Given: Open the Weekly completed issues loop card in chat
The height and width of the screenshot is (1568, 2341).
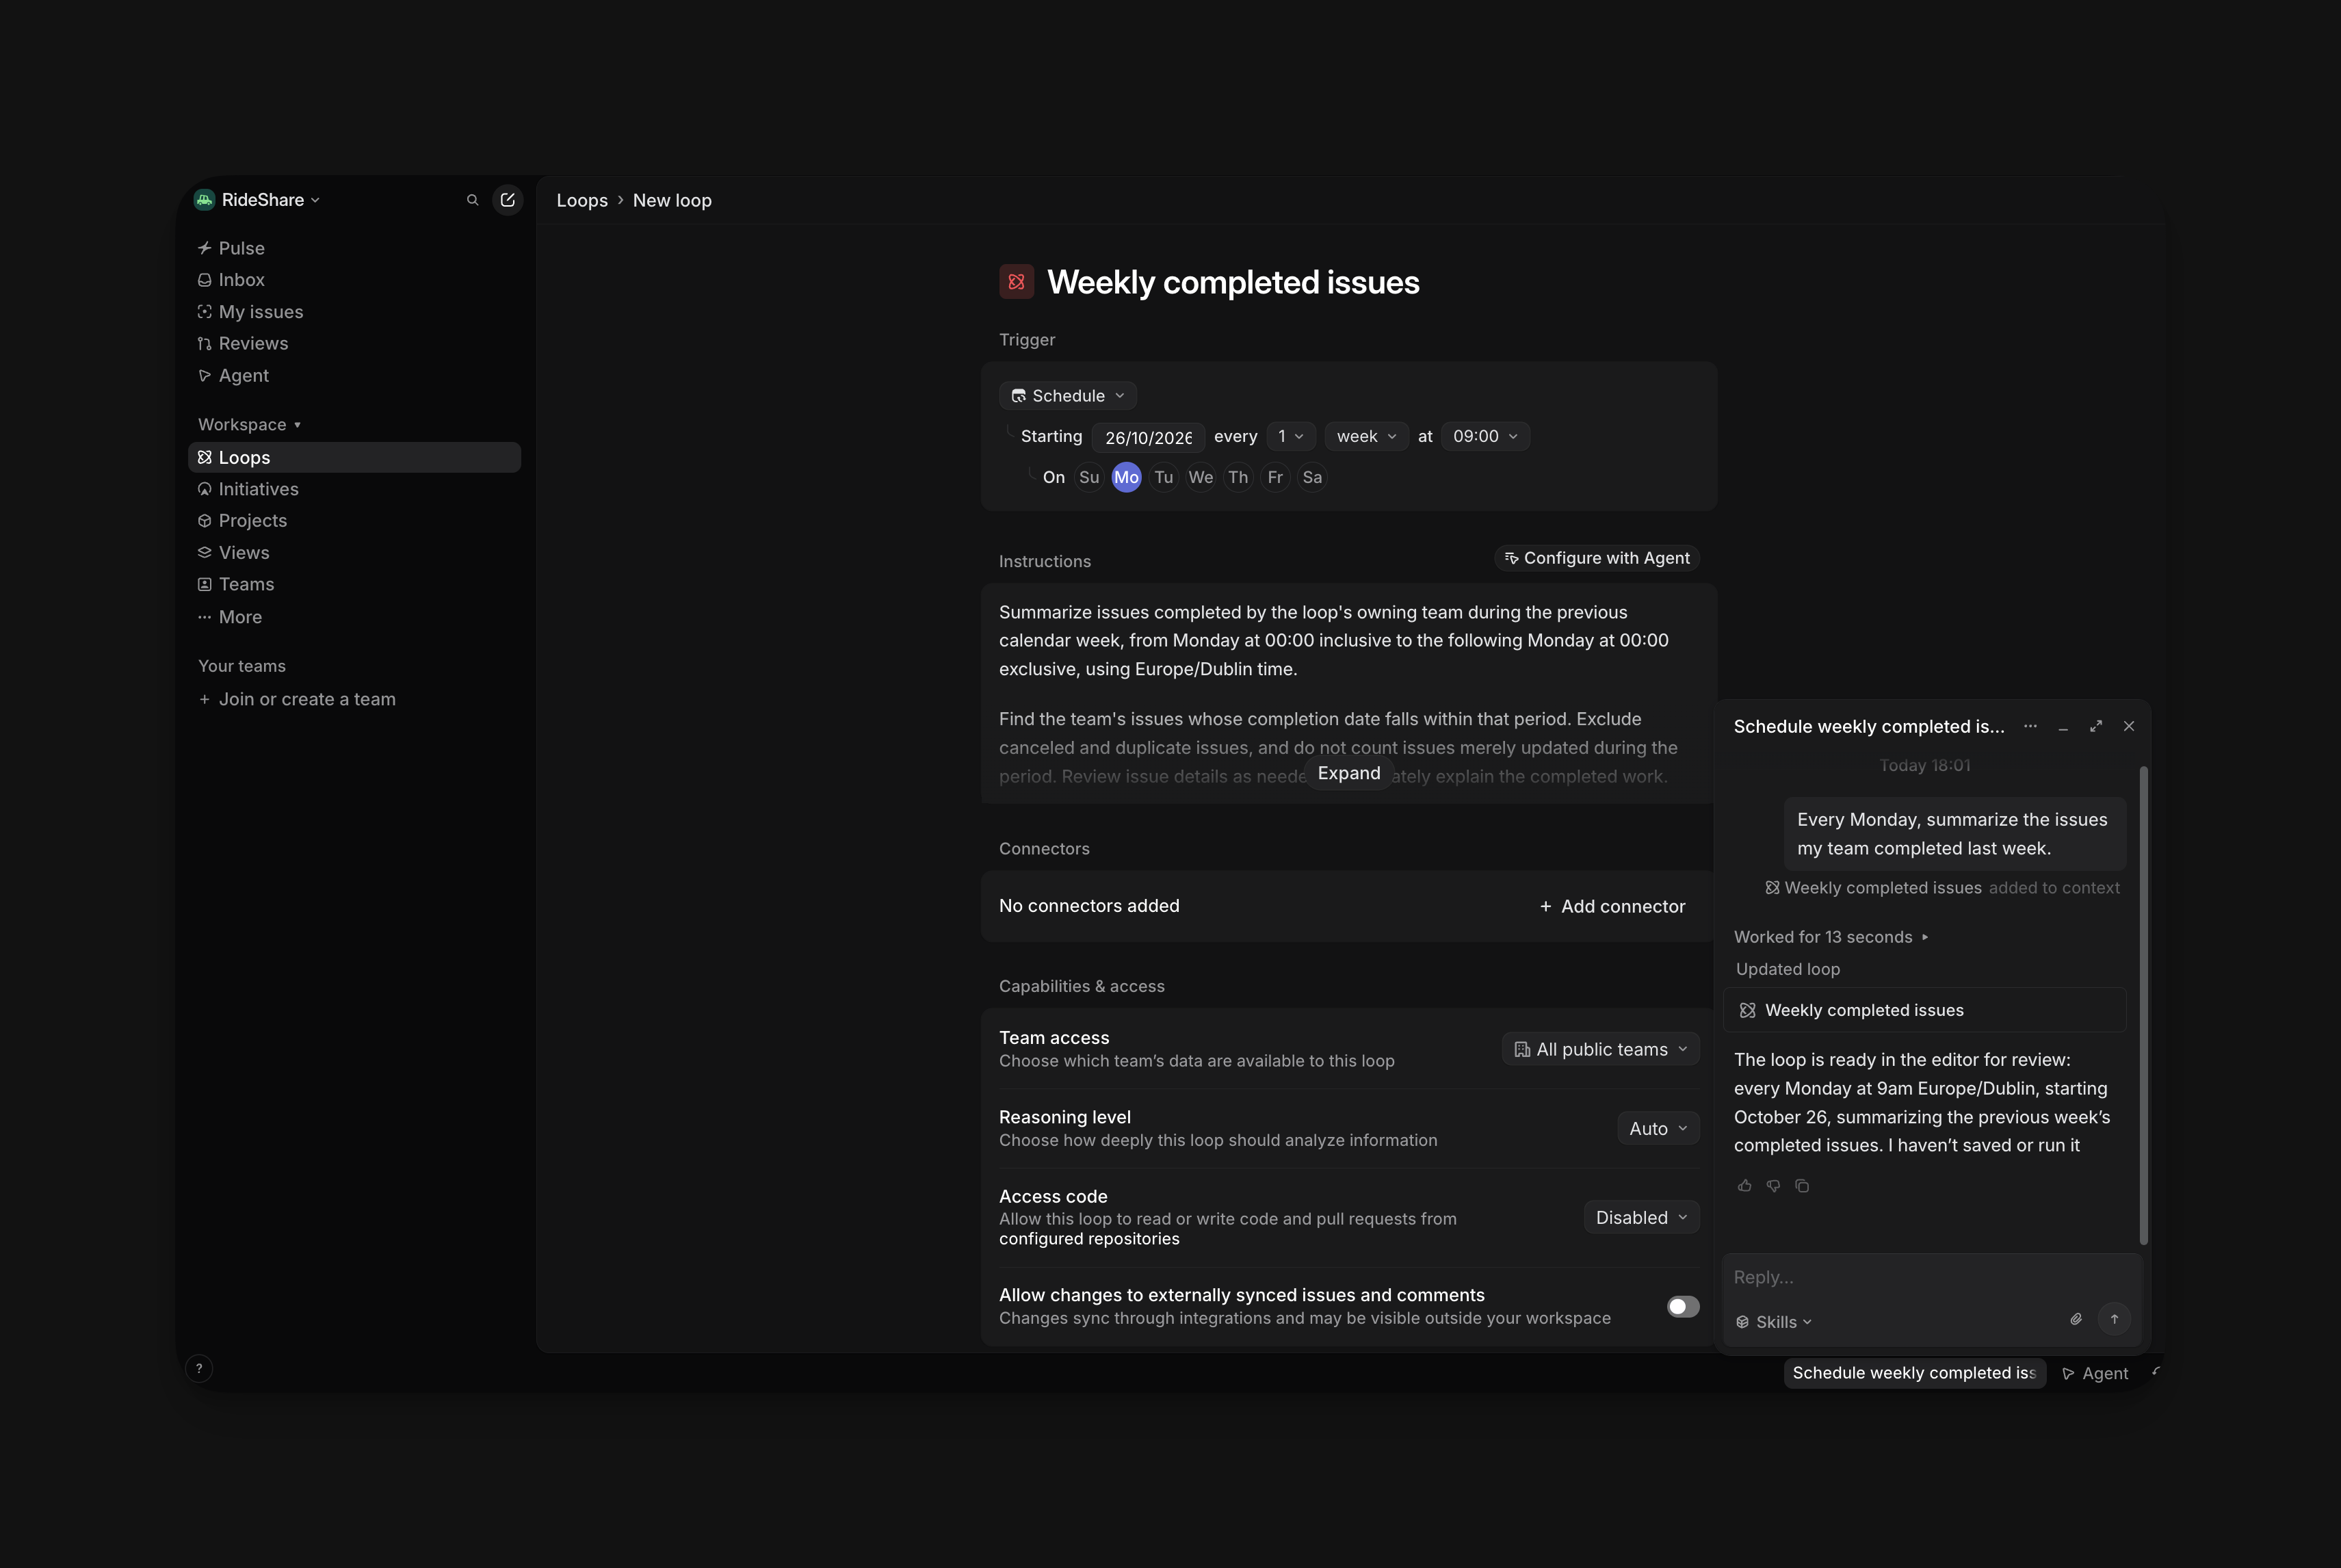Looking at the screenshot, I should (x=1925, y=1010).
